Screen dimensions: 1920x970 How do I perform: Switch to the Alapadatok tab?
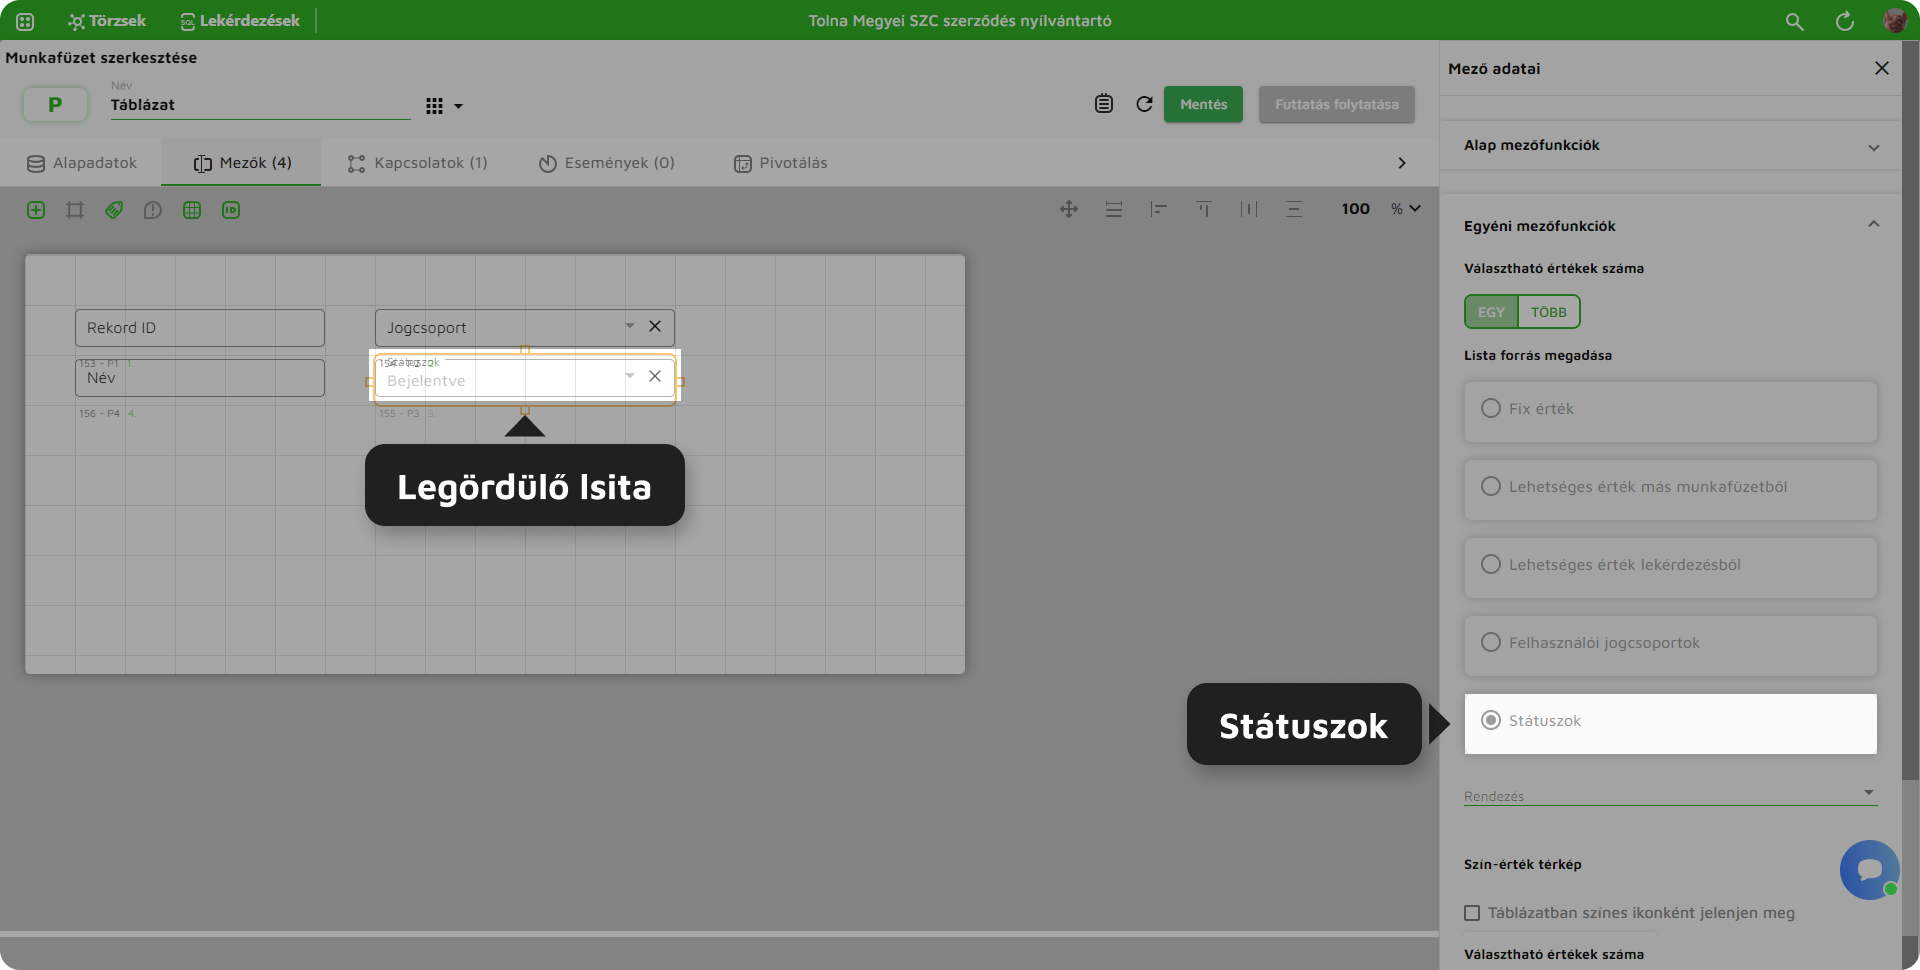coord(82,163)
